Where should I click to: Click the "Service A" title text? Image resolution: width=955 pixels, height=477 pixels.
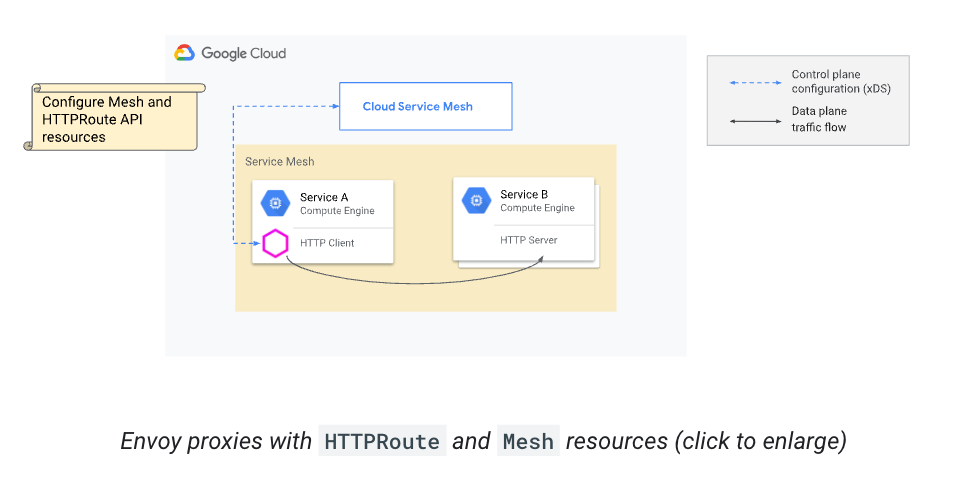(x=324, y=197)
